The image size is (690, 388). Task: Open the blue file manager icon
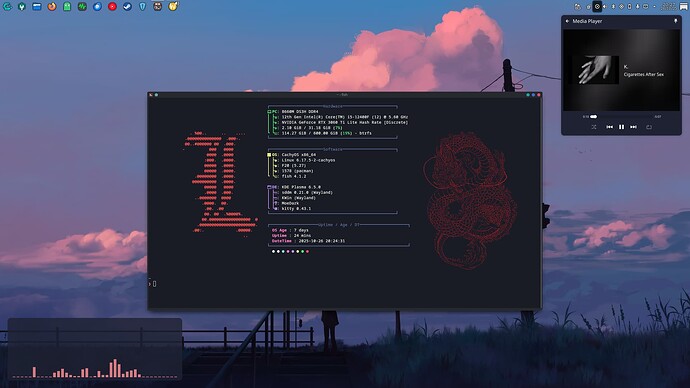(37, 6)
